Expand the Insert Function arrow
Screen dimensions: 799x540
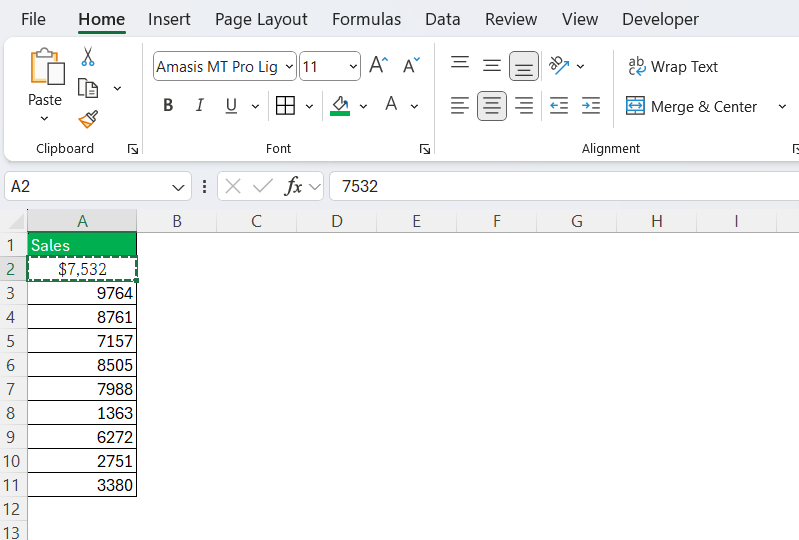(x=315, y=186)
